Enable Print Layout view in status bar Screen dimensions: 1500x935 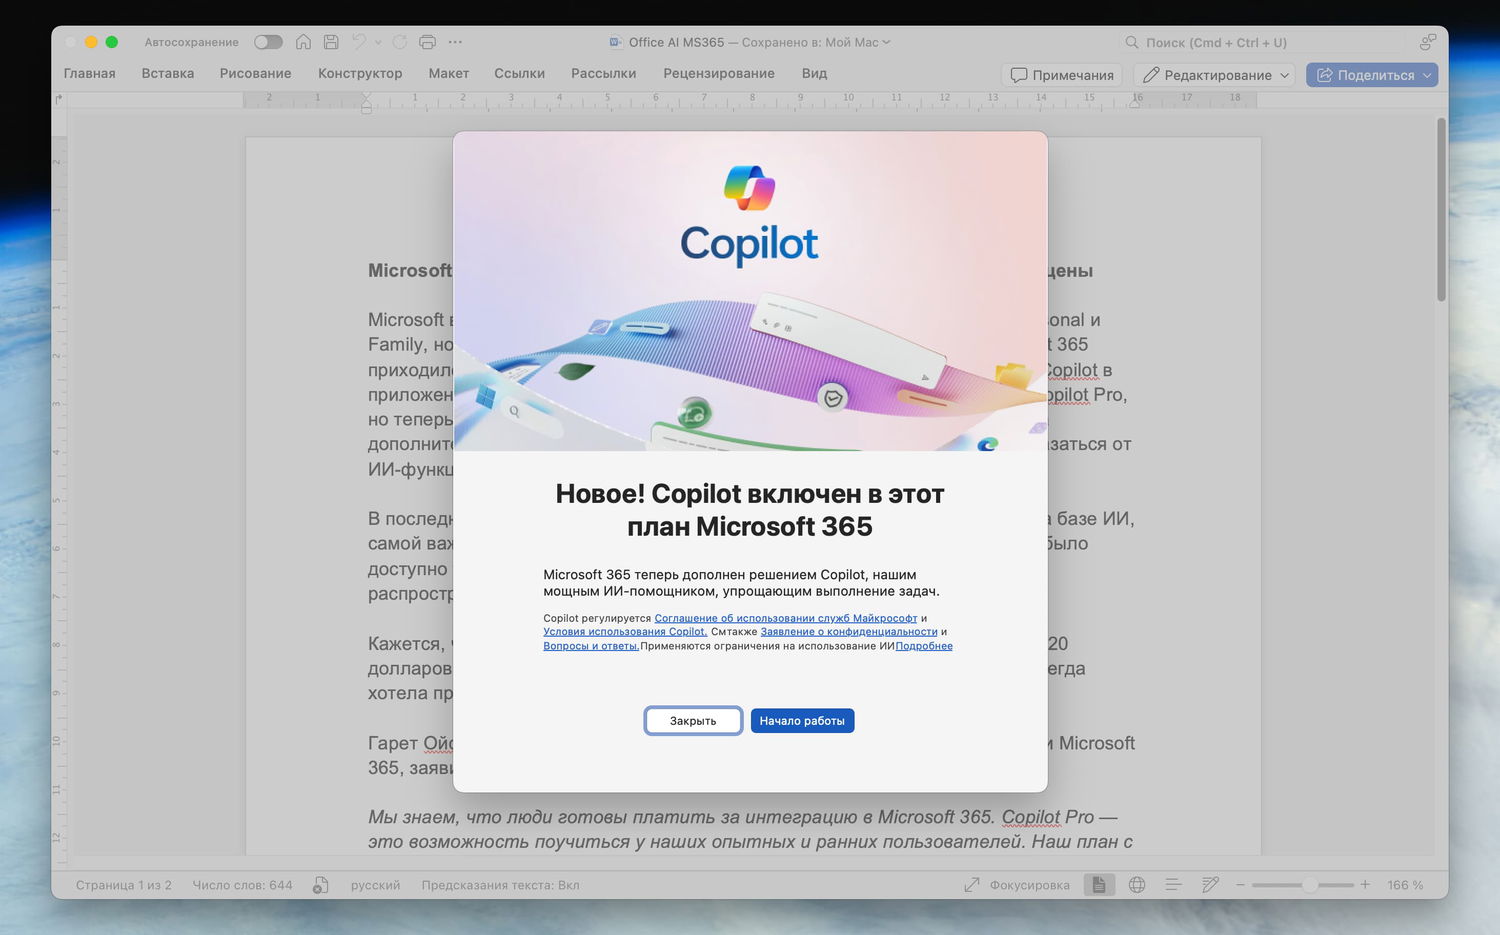1099,885
